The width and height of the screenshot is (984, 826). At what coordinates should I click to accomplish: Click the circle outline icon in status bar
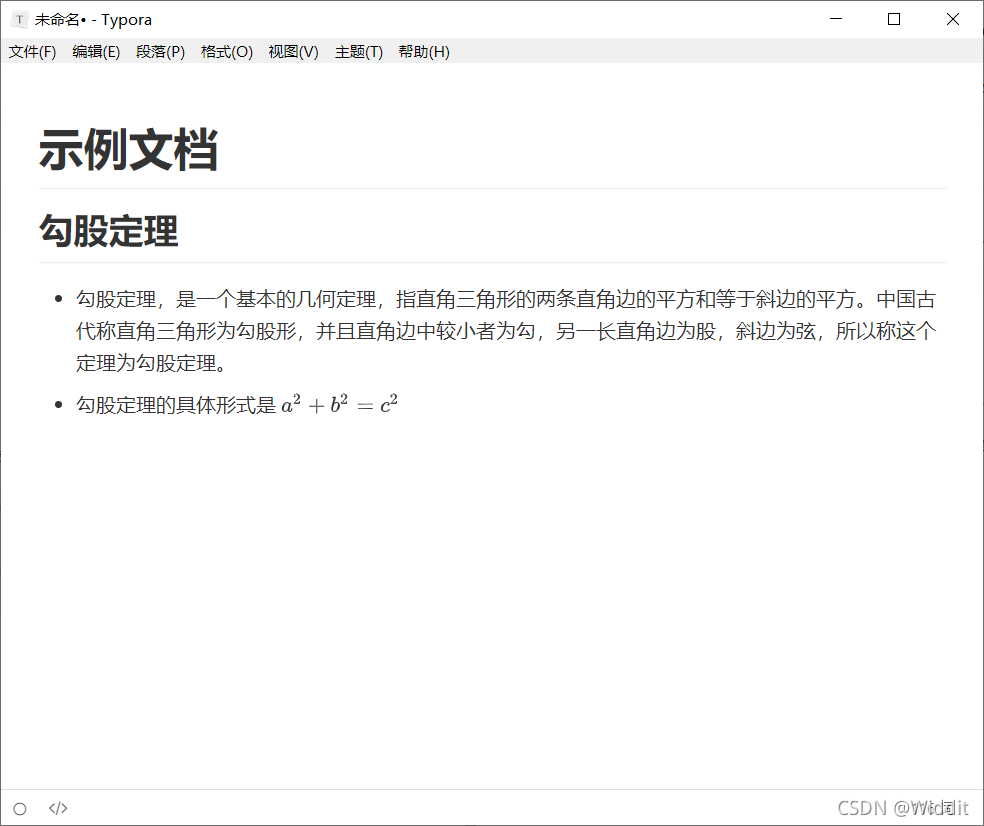click(x=20, y=808)
